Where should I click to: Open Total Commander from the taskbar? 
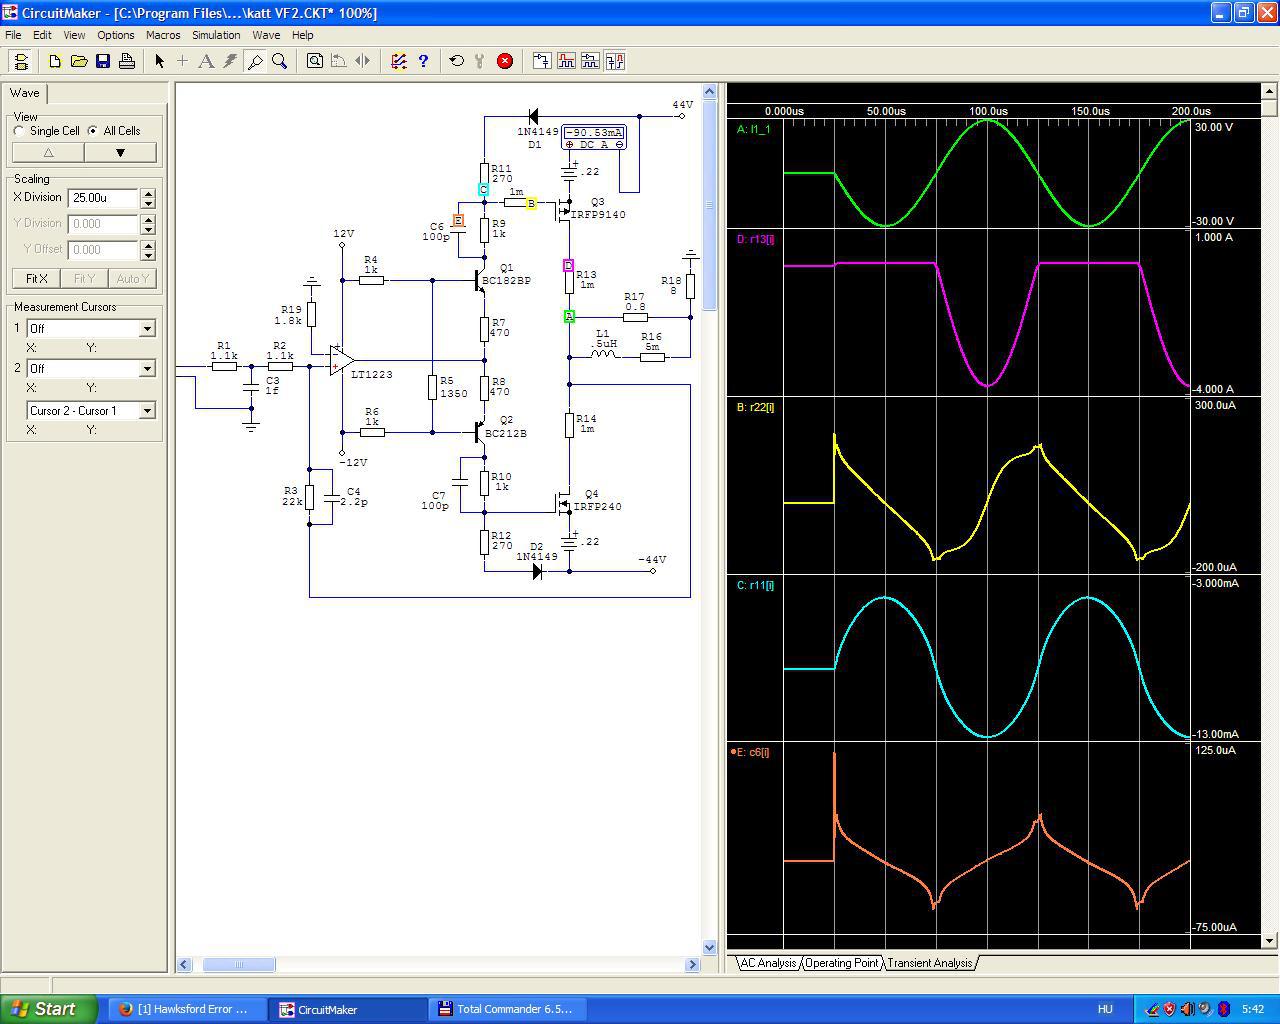(513, 1009)
